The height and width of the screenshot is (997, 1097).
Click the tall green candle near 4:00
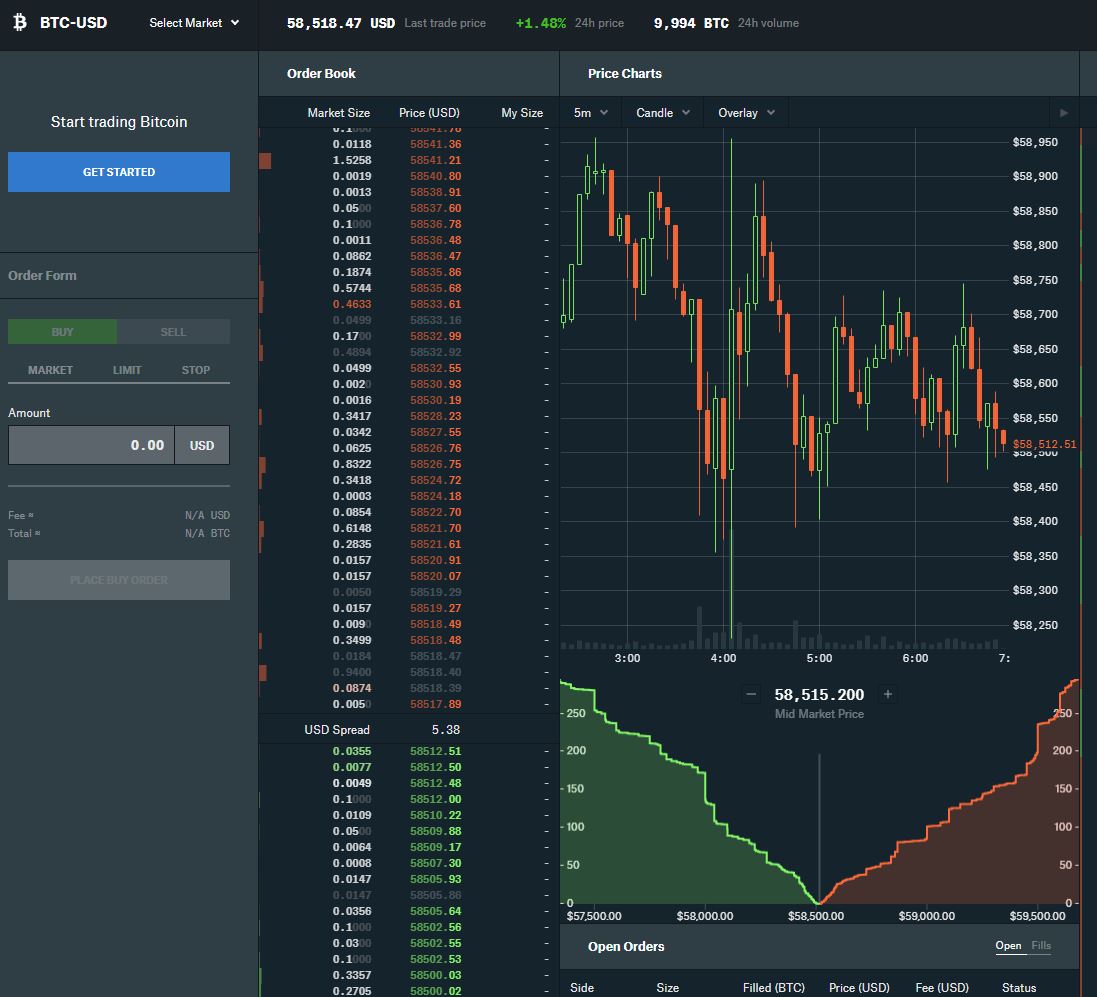(x=732, y=388)
